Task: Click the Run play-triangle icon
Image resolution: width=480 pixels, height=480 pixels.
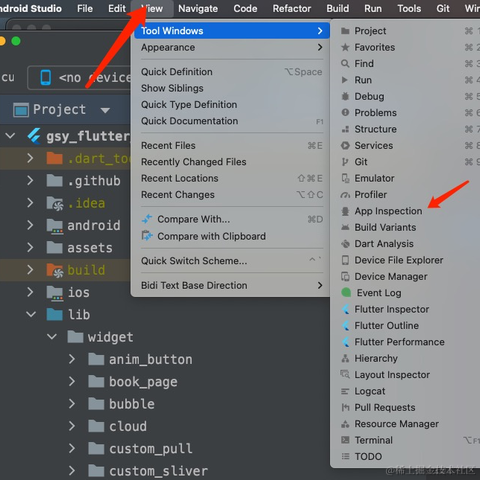Action: 345,80
